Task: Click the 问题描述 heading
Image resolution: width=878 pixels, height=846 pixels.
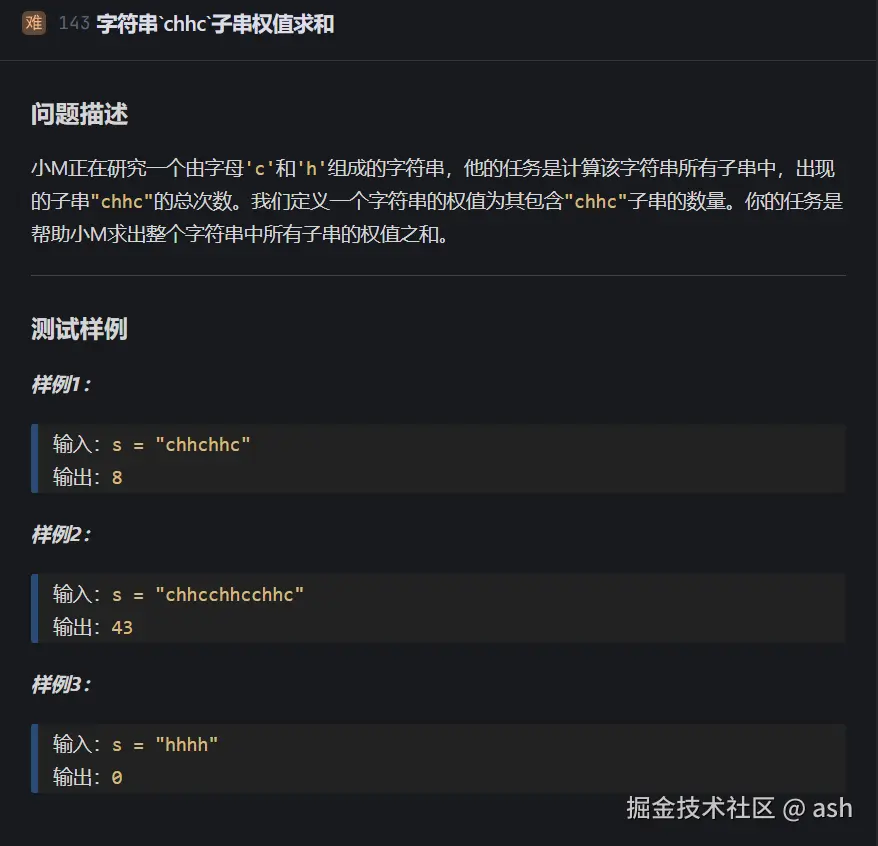Action: click(79, 114)
